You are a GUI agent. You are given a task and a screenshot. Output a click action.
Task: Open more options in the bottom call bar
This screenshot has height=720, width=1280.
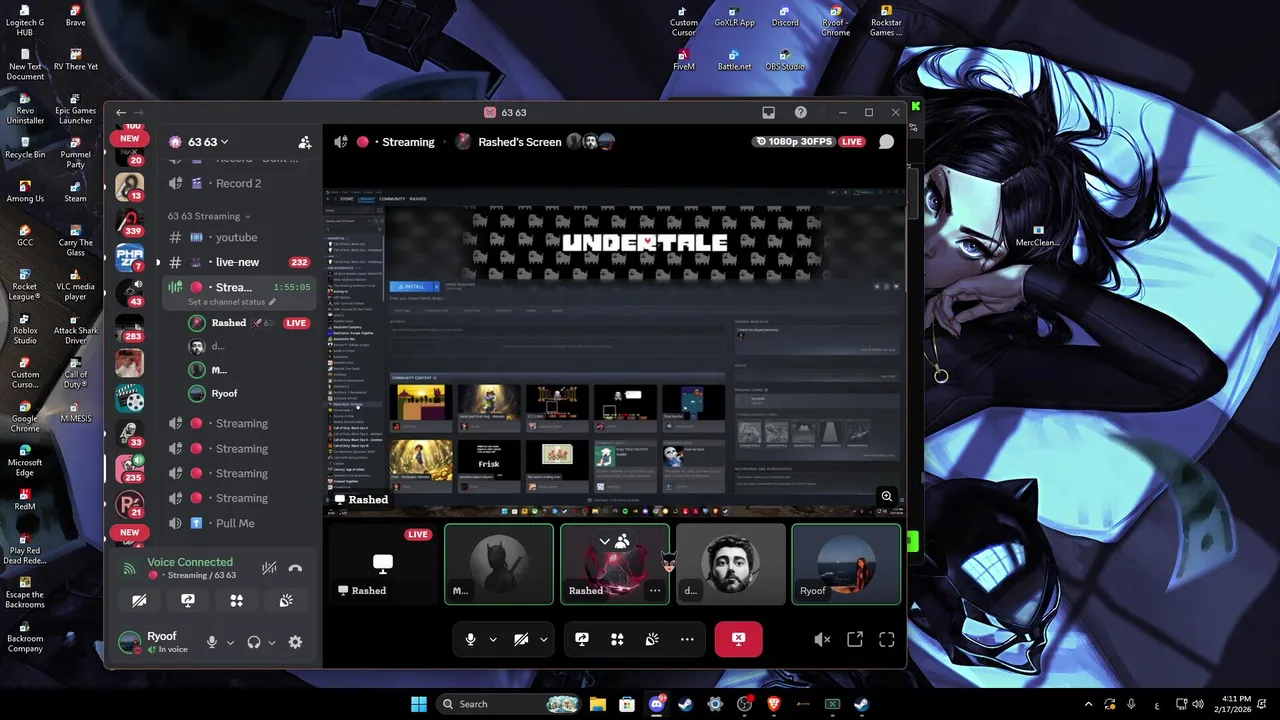(x=687, y=639)
